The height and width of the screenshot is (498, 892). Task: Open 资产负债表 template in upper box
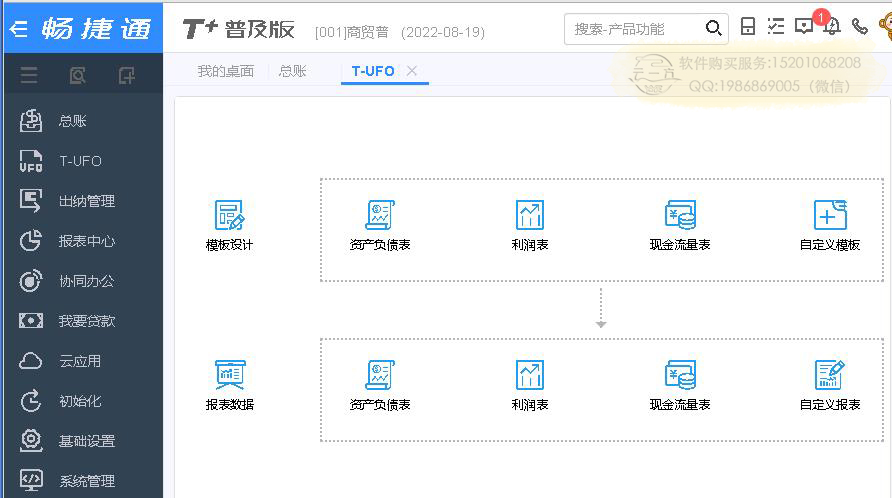coord(380,225)
